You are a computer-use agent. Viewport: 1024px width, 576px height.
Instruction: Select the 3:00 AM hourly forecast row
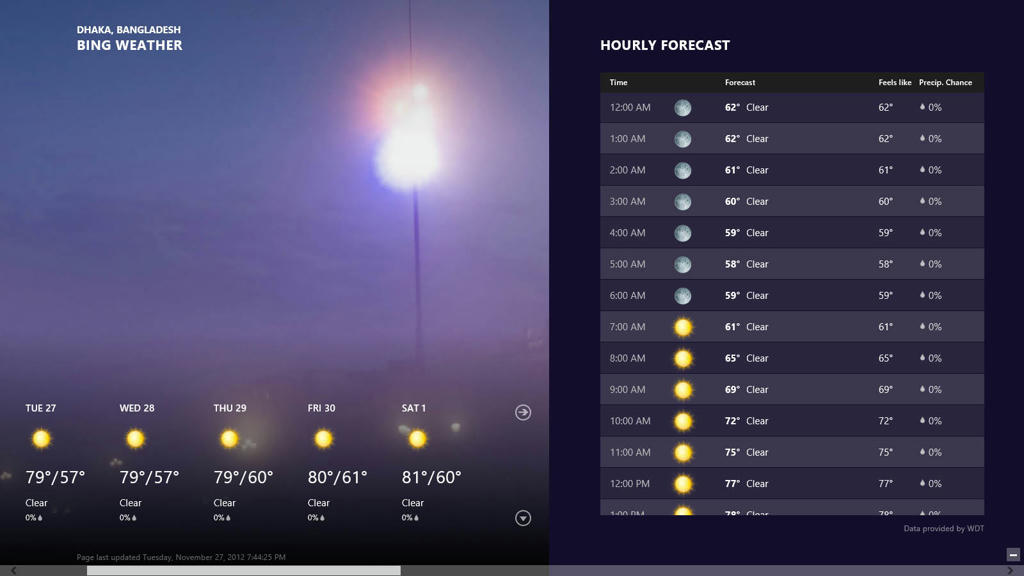(x=791, y=201)
